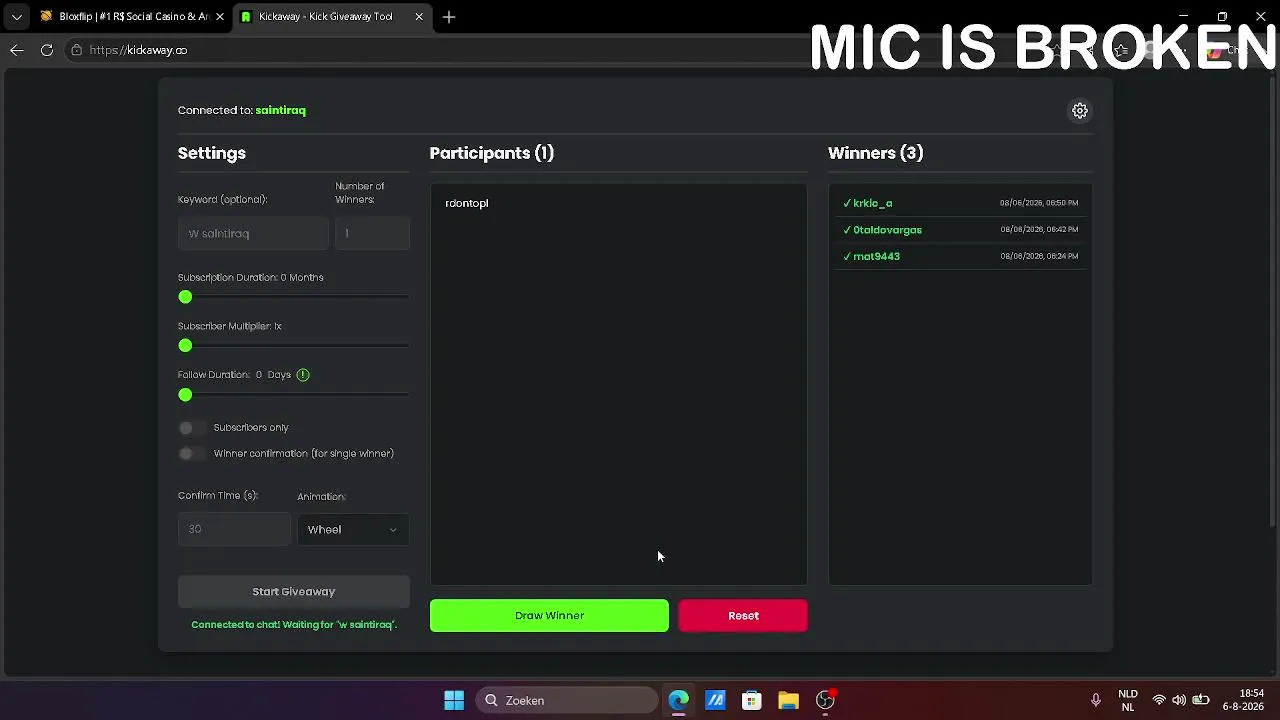Click the NLD language indicator
Image resolution: width=1280 pixels, height=720 pixels.
1128,700
